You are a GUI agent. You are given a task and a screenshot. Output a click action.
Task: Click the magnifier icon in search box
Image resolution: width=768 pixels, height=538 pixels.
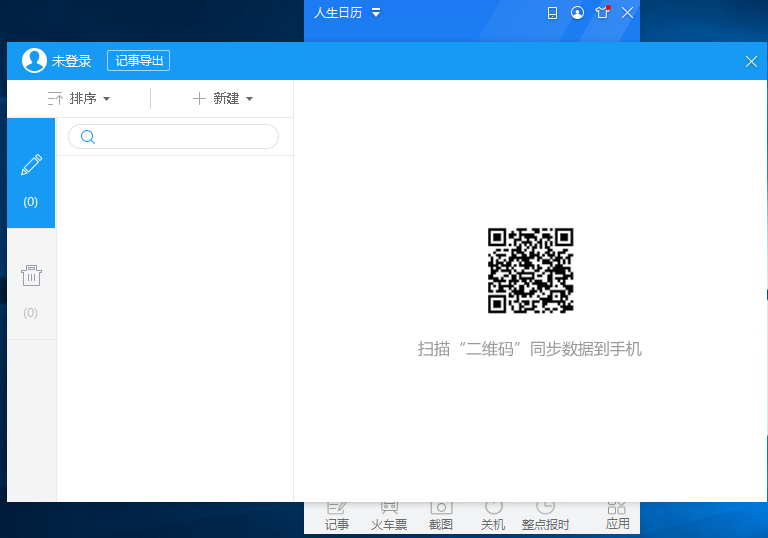click(x=88, y=137)
